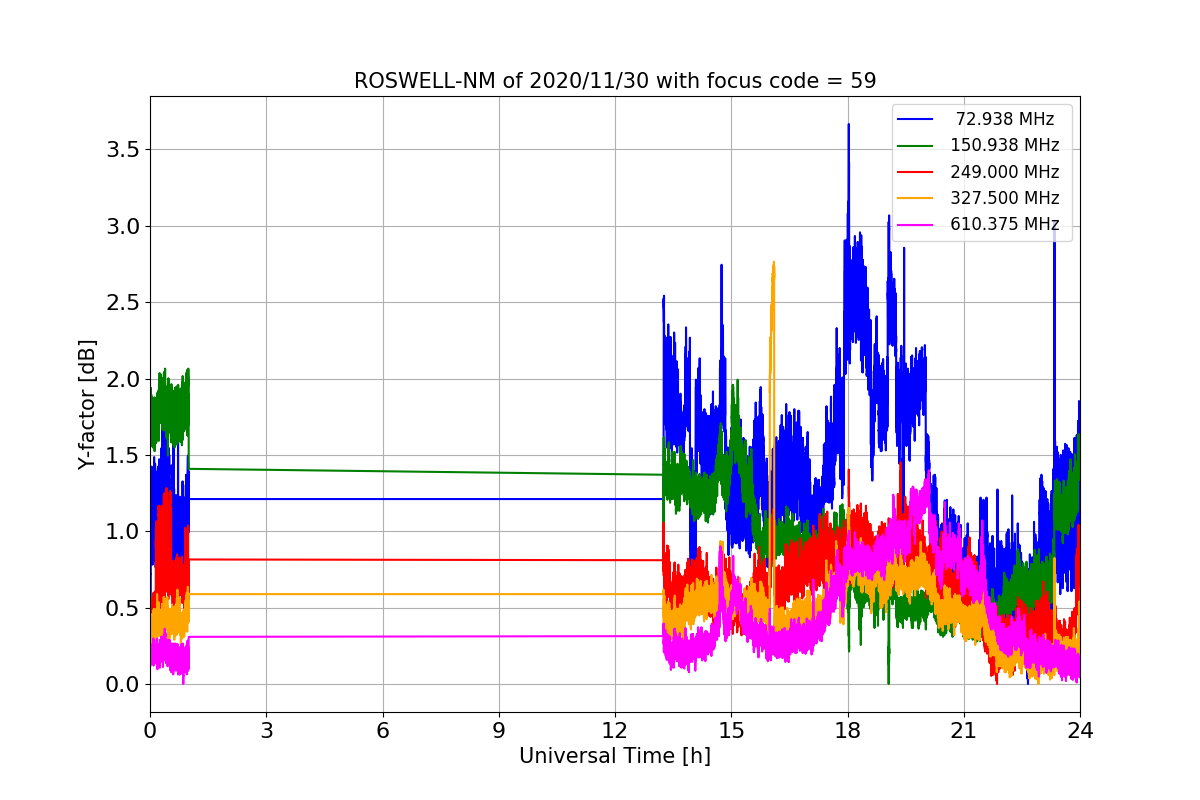
Task: Click the orange line swatch in legend
Action: coord(915,198)
